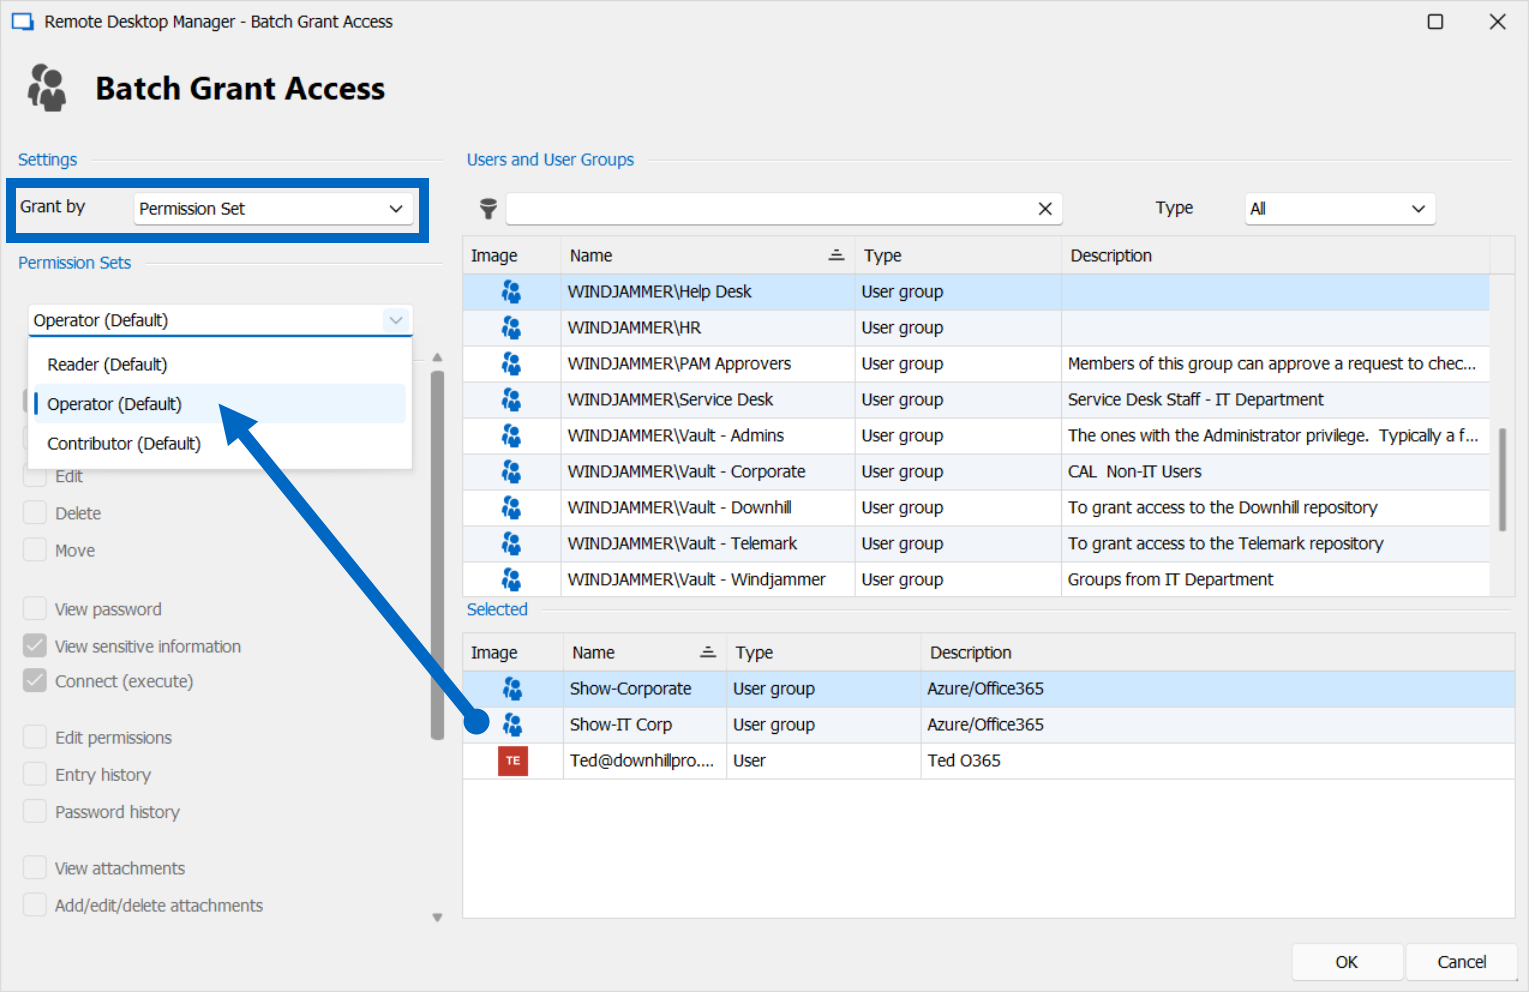
Task: Select Contributor (Default) from the list
Action: click(122, 443)
